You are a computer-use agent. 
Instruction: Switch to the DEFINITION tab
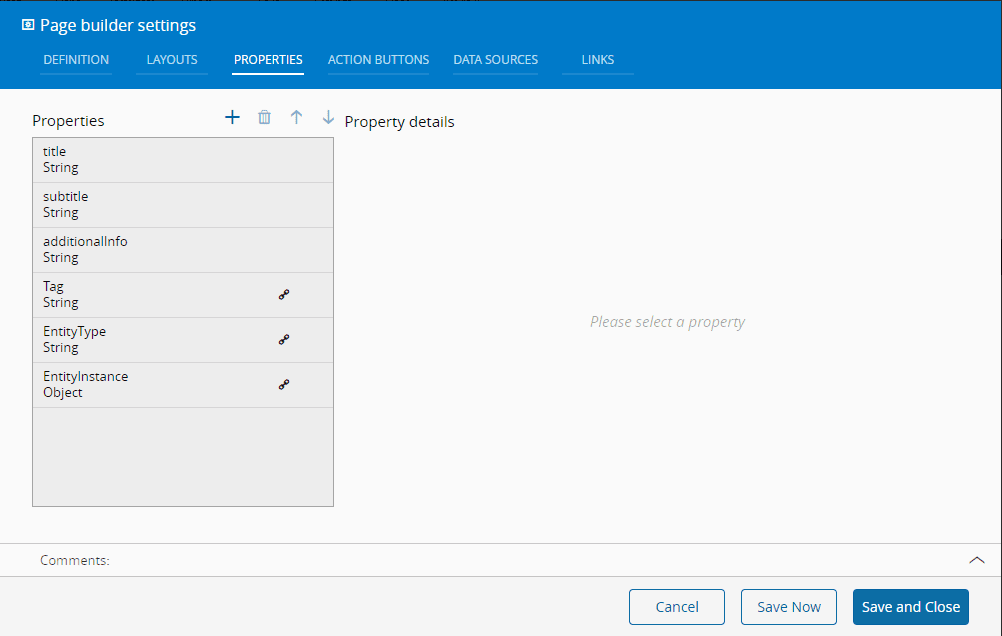point(76,60)
